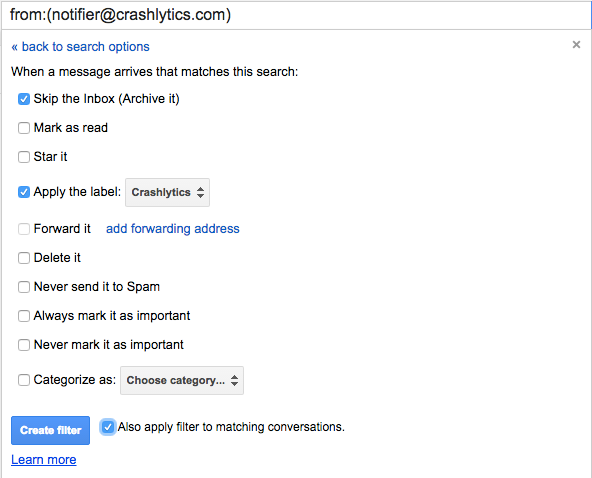592x478 pixels.
Task: Enable the Mark as read checkbox
Action: [x=24, y=128]
